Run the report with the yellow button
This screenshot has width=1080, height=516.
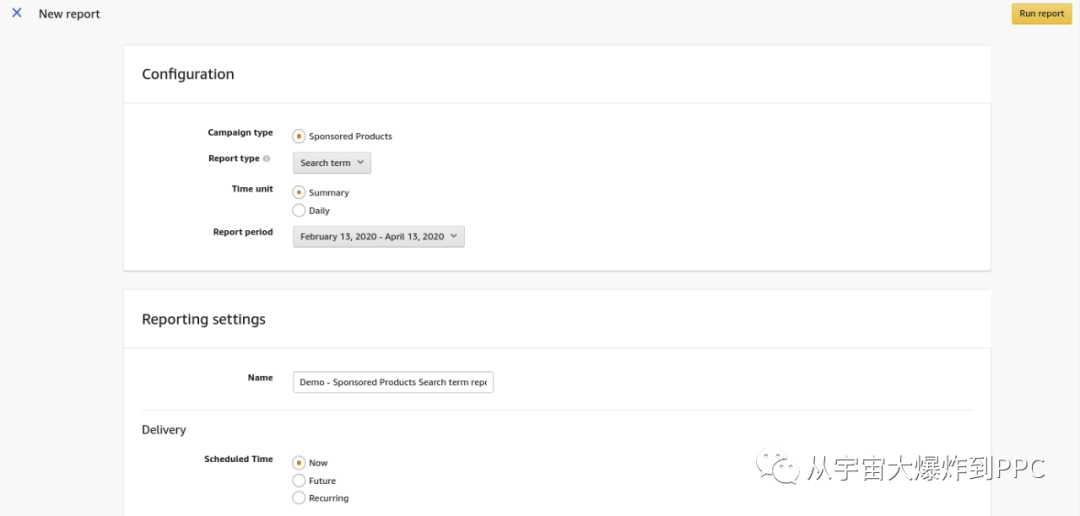tap(1041, 14)
